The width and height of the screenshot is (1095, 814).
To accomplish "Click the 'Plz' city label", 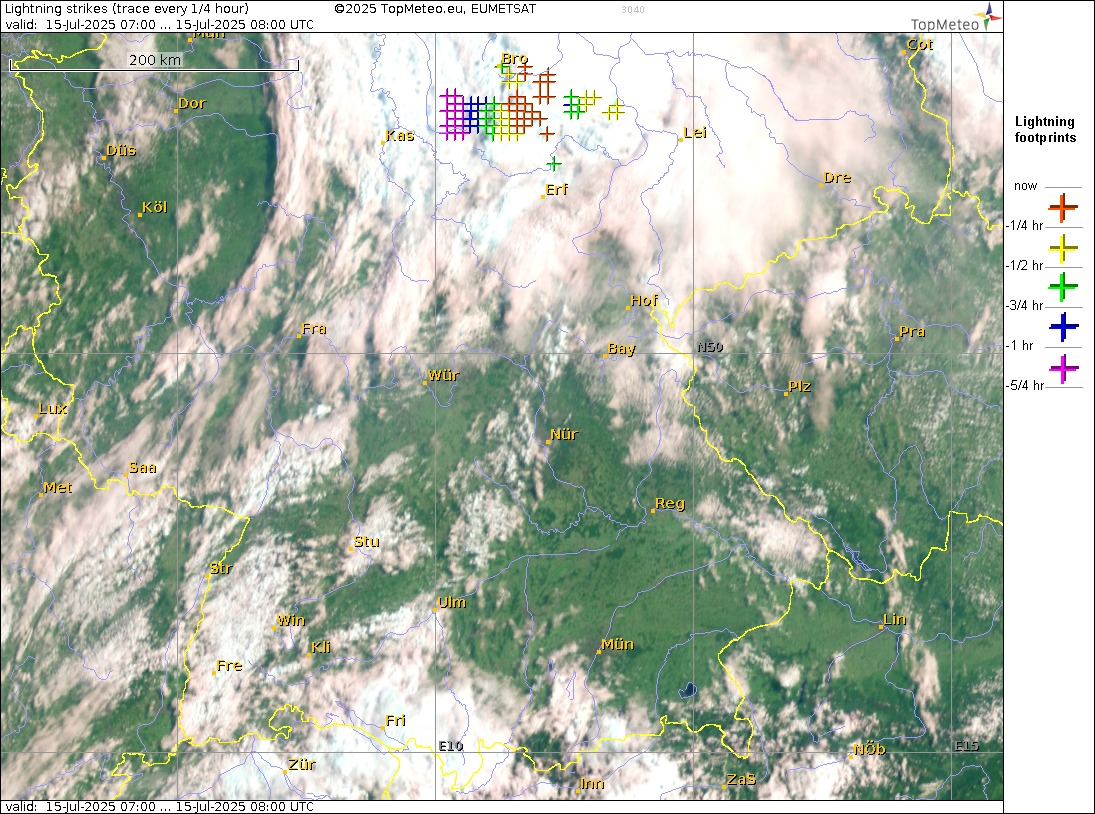I will coord(800,386).
